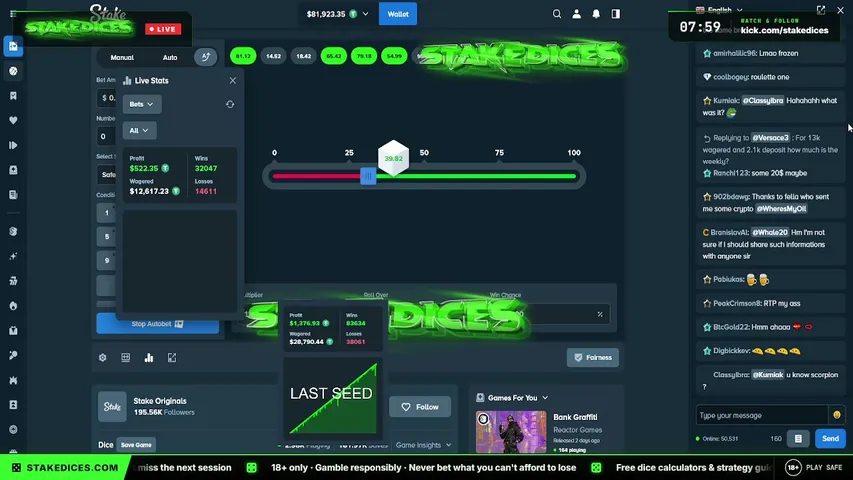Follow Stake Originals
The image size is (853, 480).
(x=420, y=407)
